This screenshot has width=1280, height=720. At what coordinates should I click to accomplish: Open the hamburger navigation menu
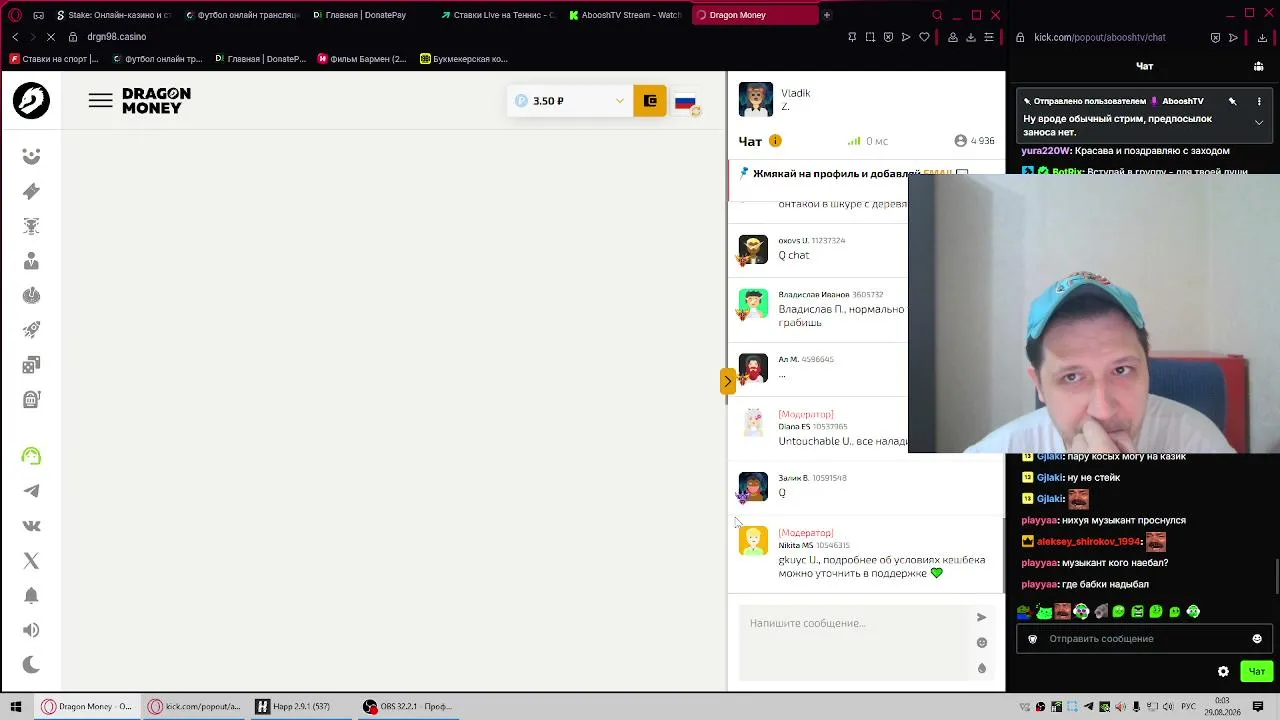[100, 100]
